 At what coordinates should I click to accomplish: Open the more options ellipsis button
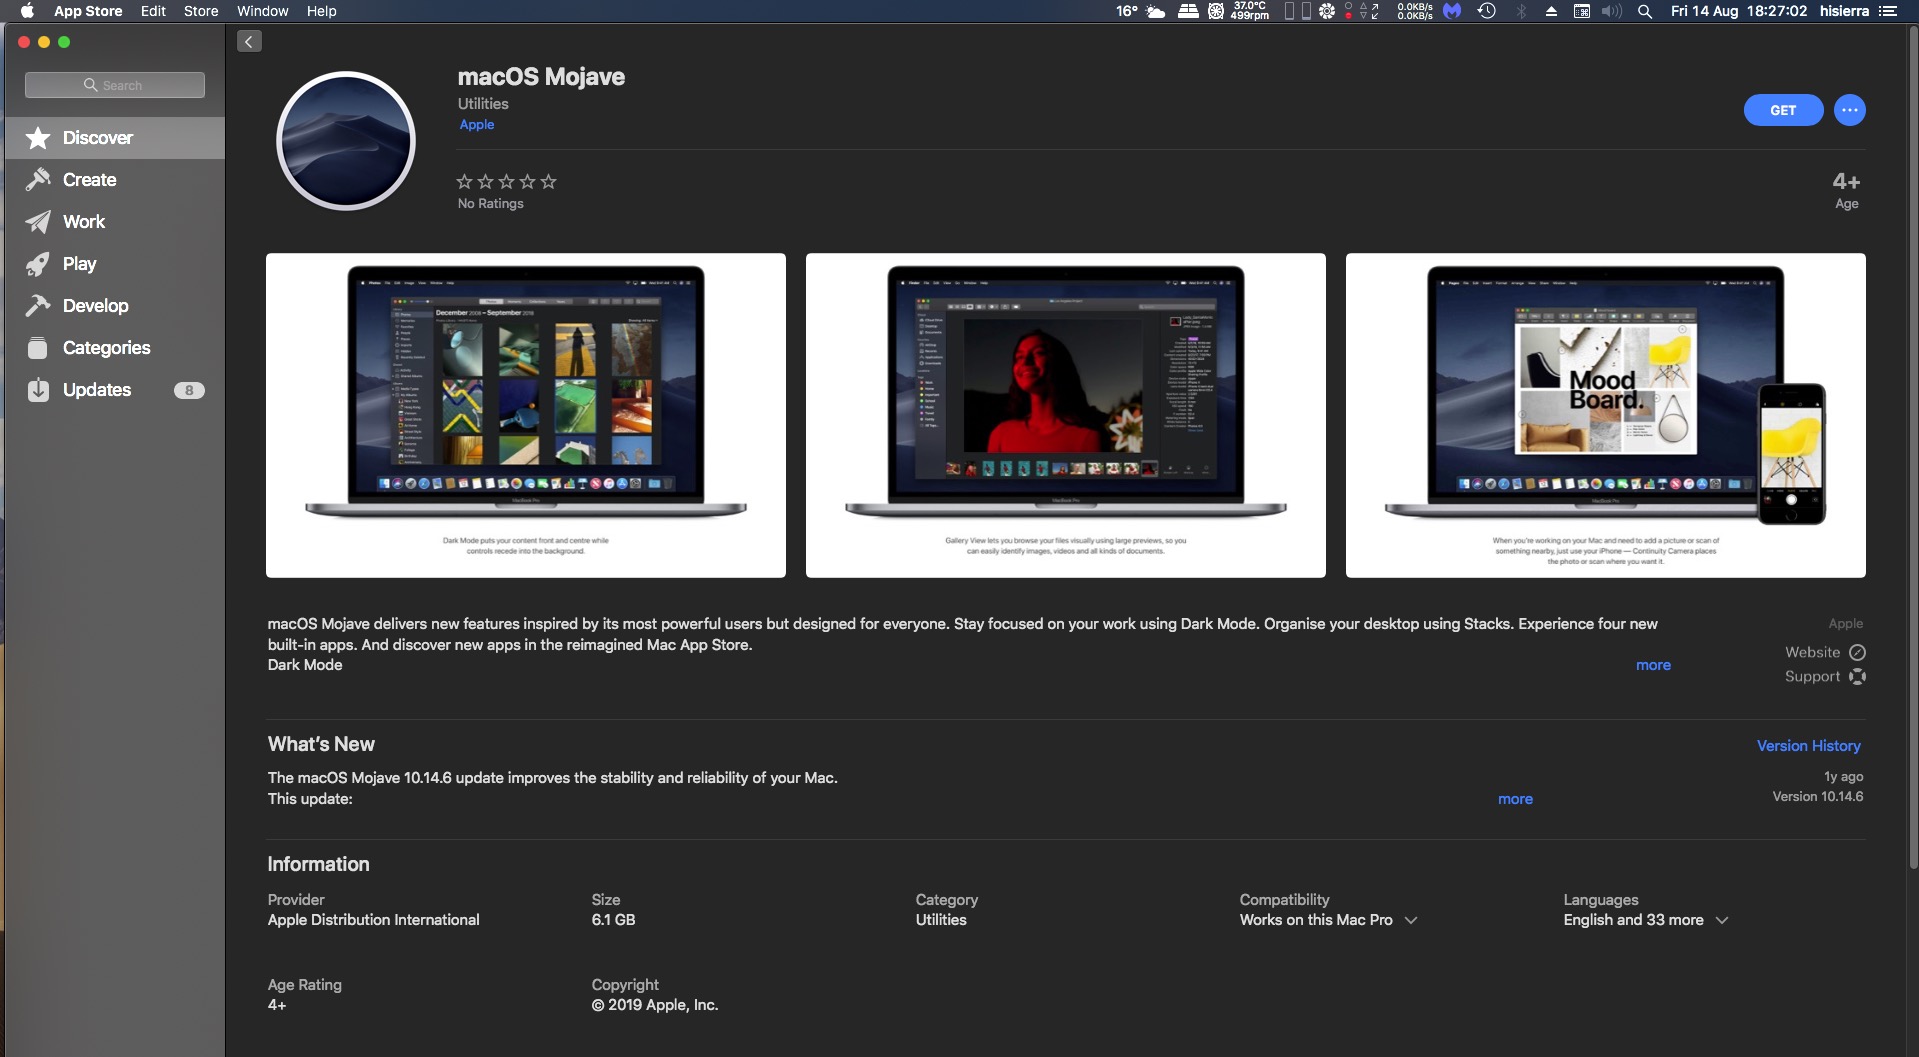pos(1849,110)
